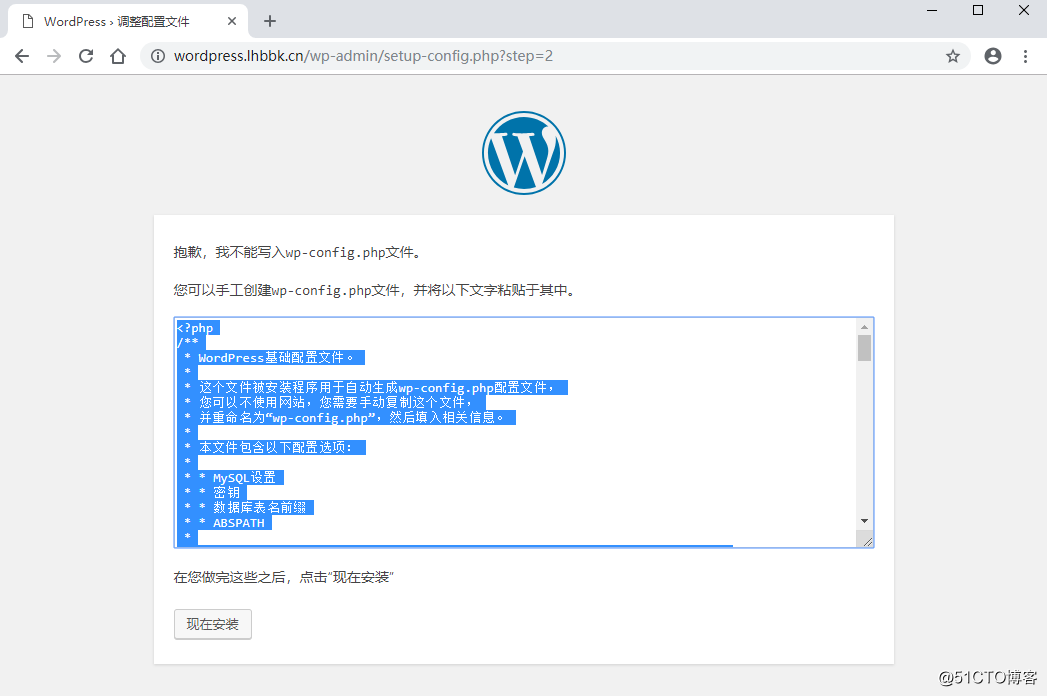Close the WordPress 调整配置文件 tab

point(232,21)
